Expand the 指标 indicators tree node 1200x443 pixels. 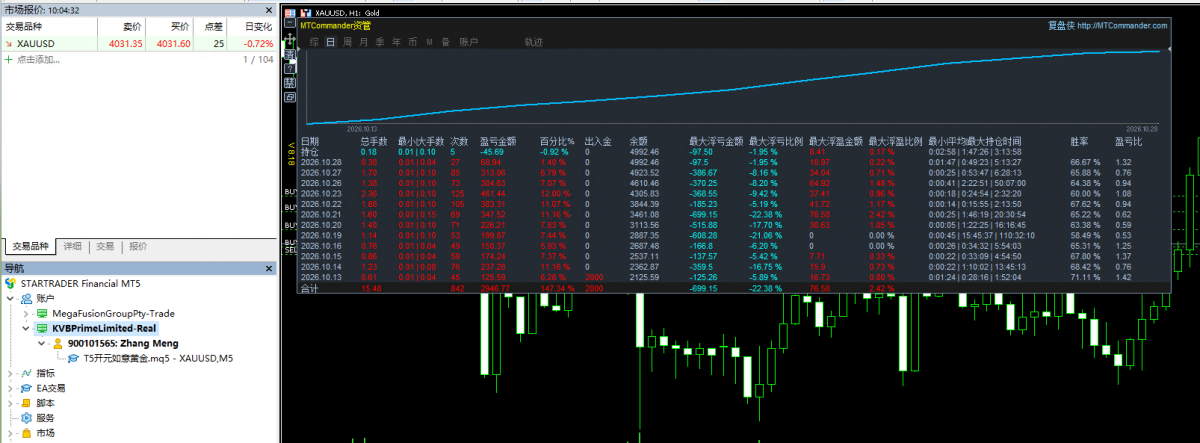pyautogui.click(x=10, y=373)
